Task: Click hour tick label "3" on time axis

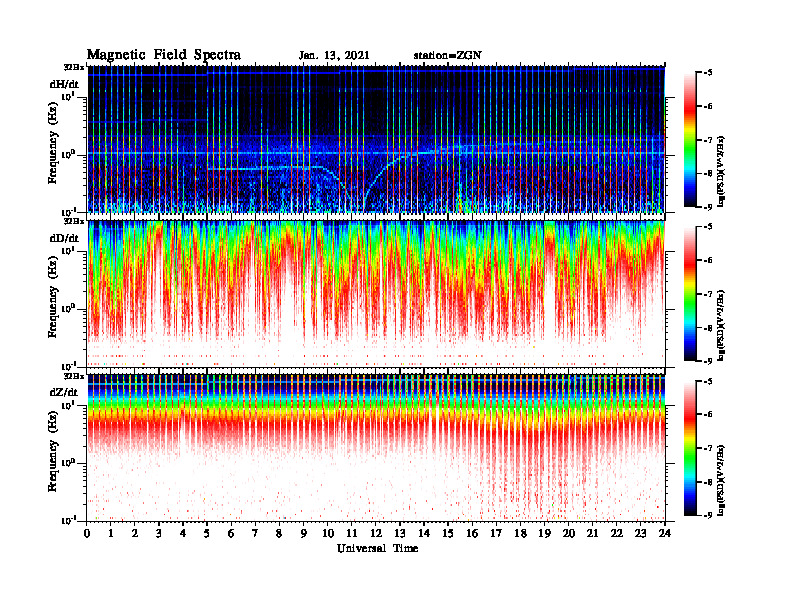Action: (x=159, y=533)
